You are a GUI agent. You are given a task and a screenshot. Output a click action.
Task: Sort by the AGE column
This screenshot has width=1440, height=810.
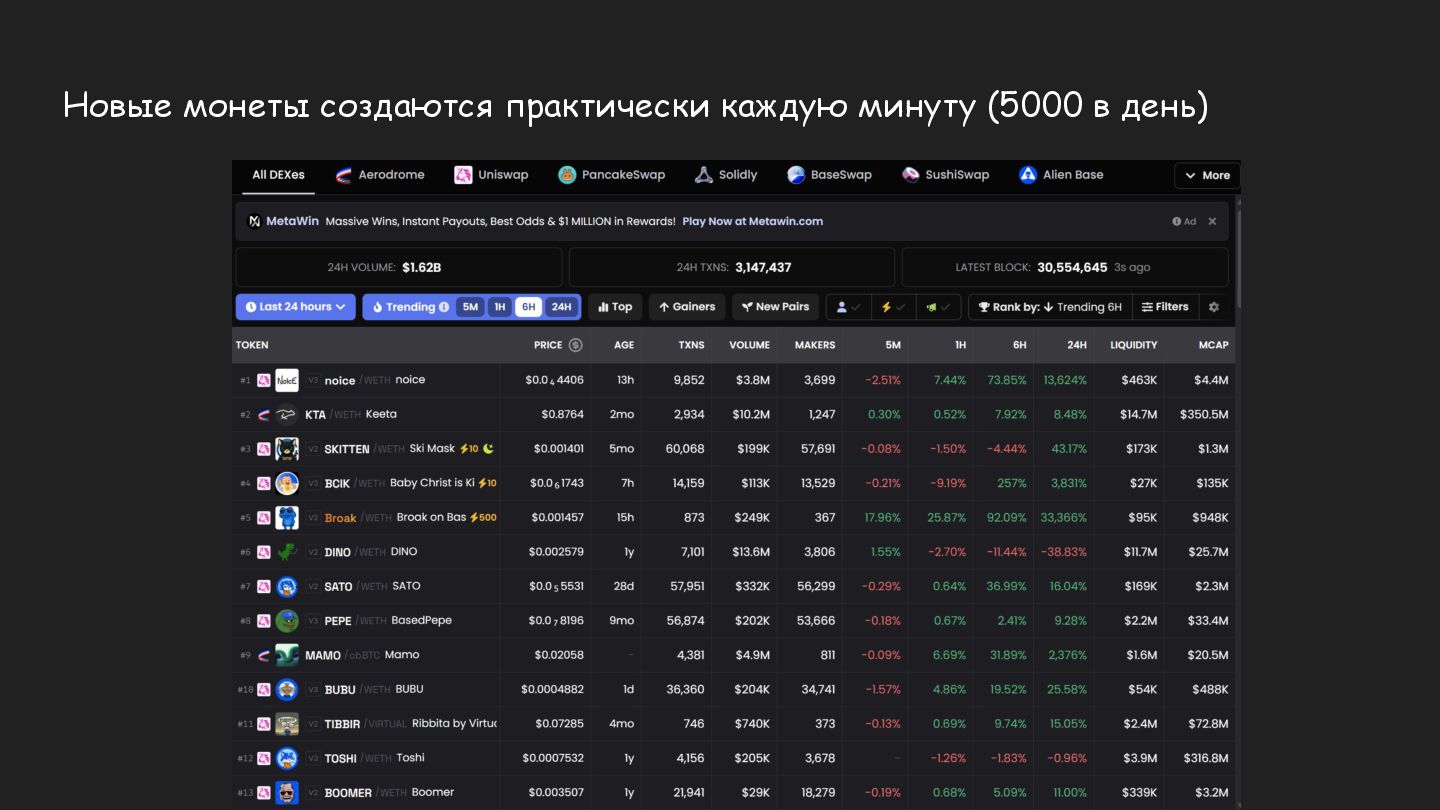pos(624,345)
